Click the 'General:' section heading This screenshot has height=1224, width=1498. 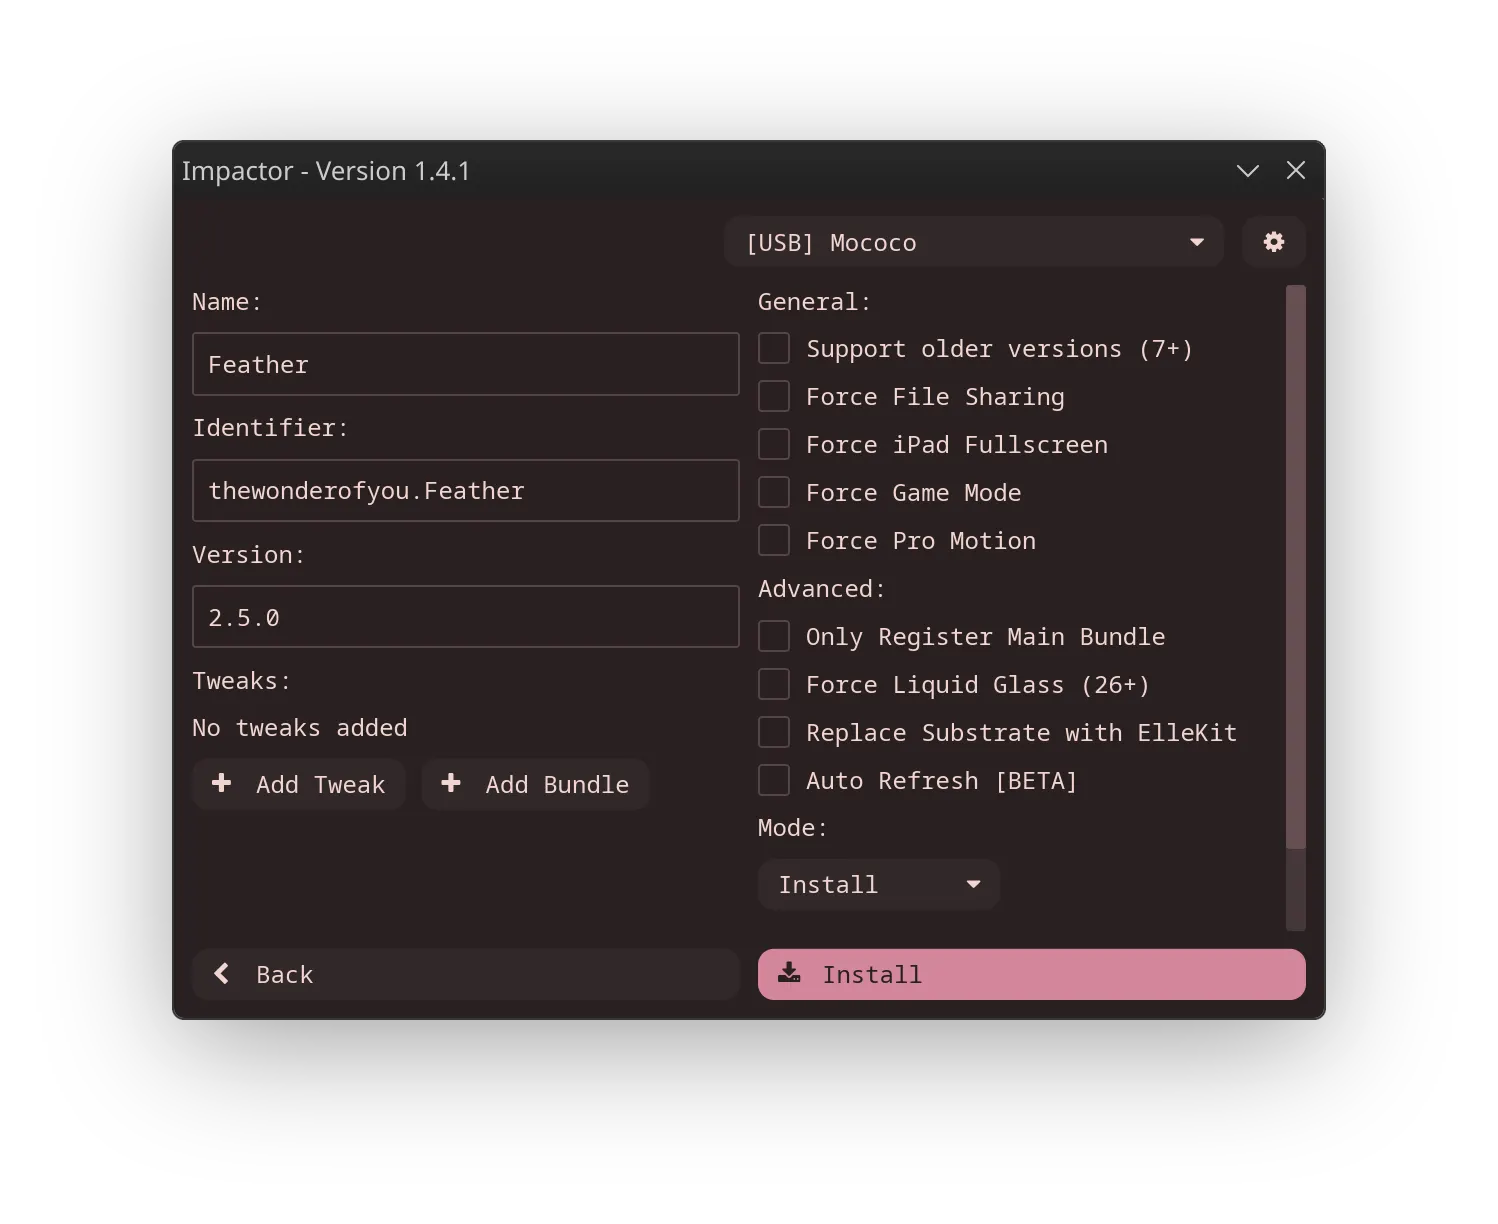pyautogui.click(x=814, y=302)
